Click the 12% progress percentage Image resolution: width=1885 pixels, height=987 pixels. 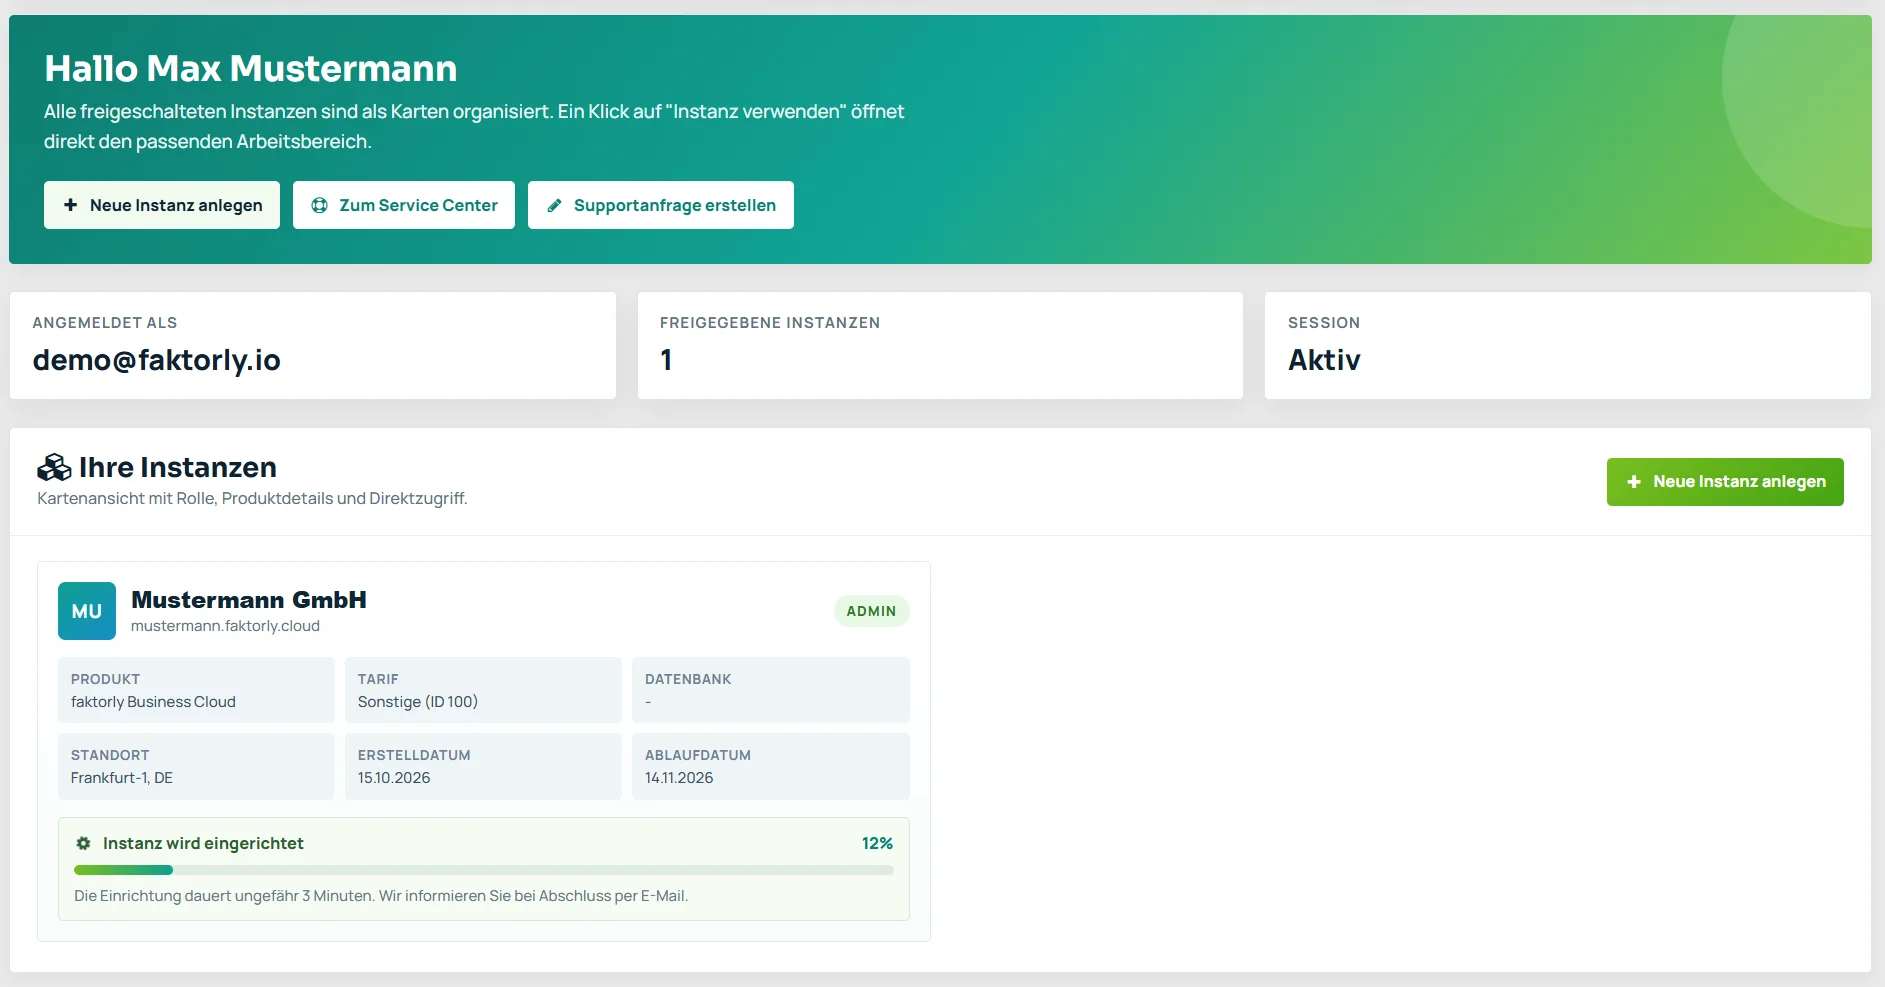point(877,843)
